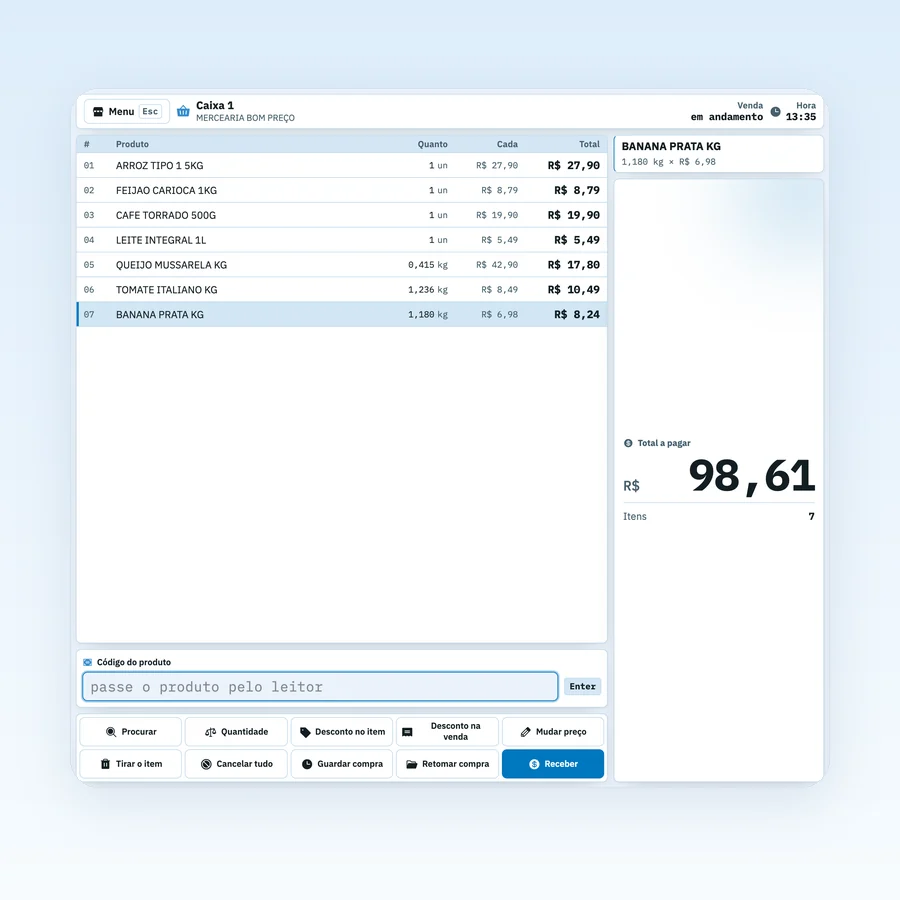The width and height of the screenshot is (900, 900).
Task: Select the CAFE TORRADO 500G row
Action: click(x=342, y=215)
